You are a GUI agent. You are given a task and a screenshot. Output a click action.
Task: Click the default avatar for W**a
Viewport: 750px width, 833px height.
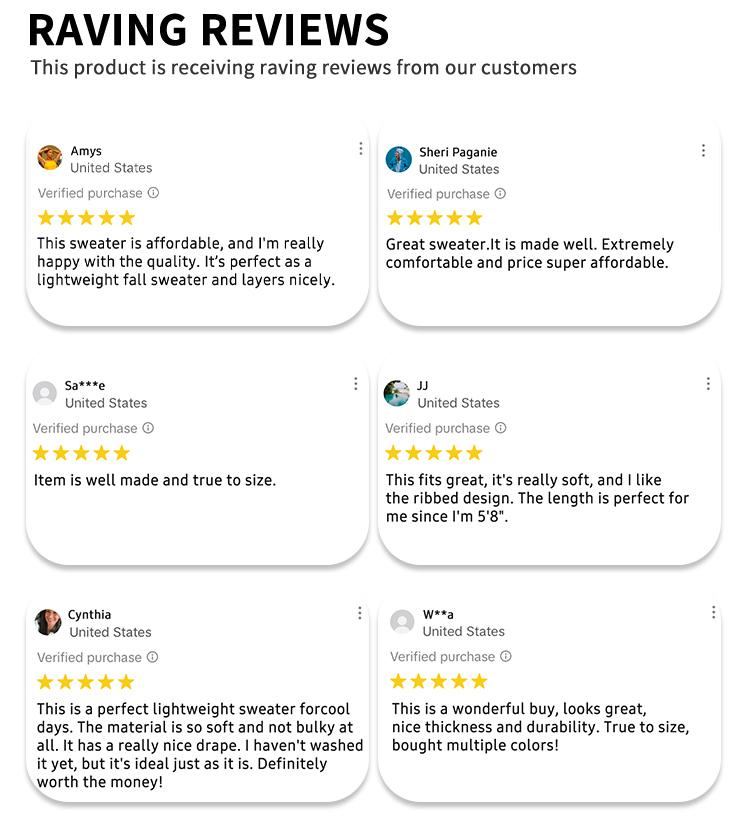tap(402, 622)
